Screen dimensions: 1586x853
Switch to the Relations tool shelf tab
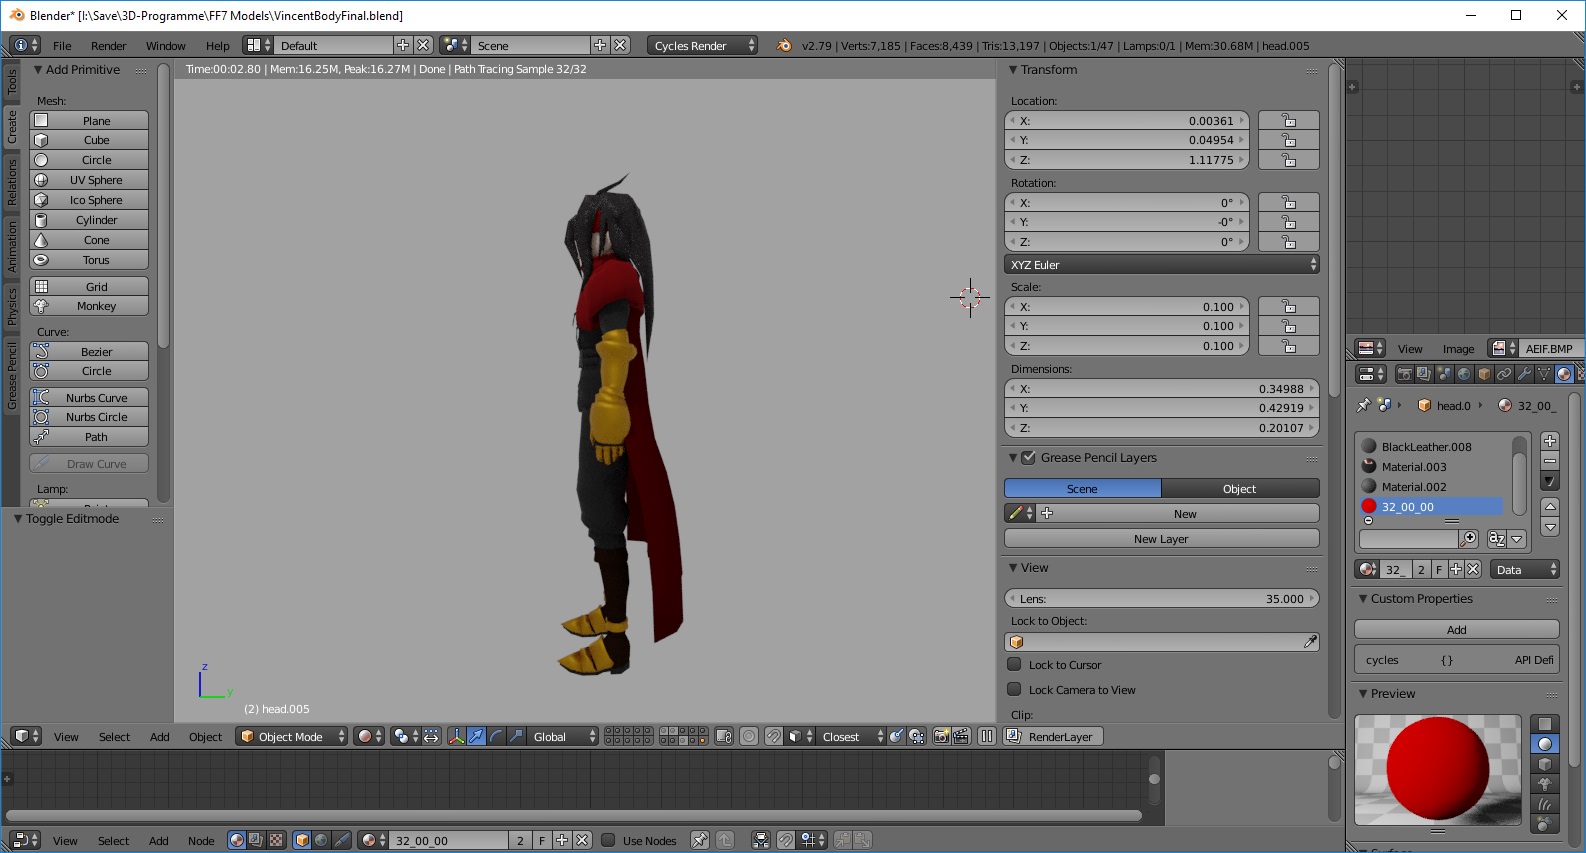12,182
